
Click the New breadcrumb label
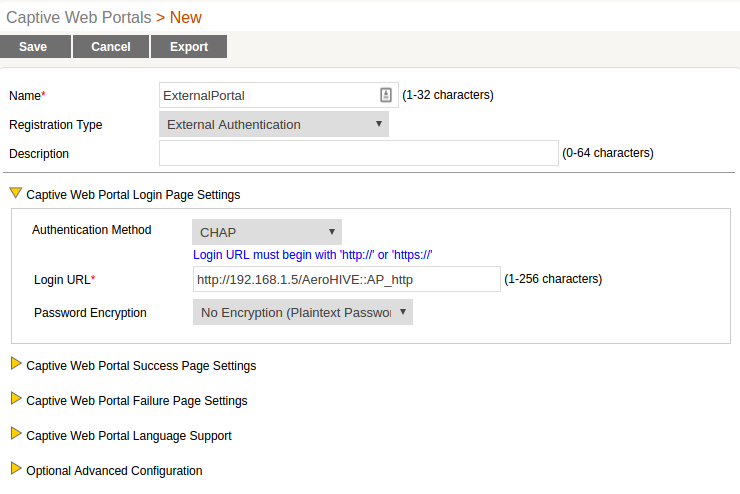pyautogui.click(x=185, y=17)
